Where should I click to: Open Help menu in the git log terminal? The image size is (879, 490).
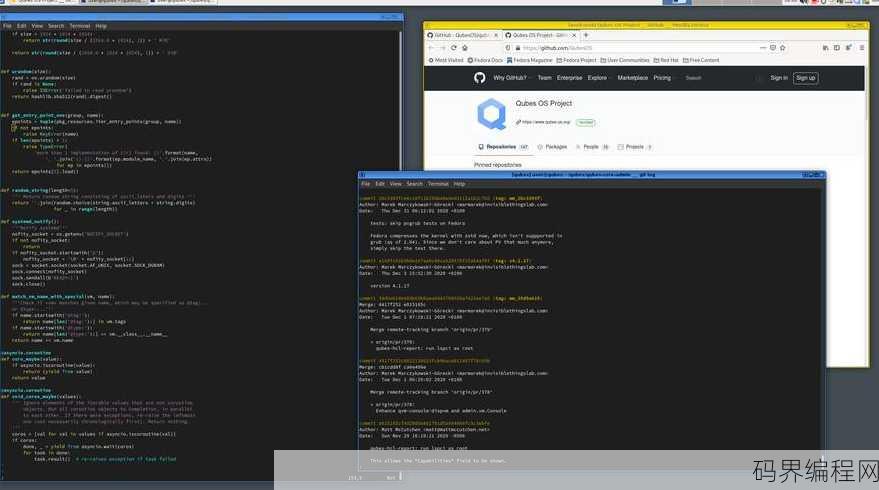pos(459,184)
